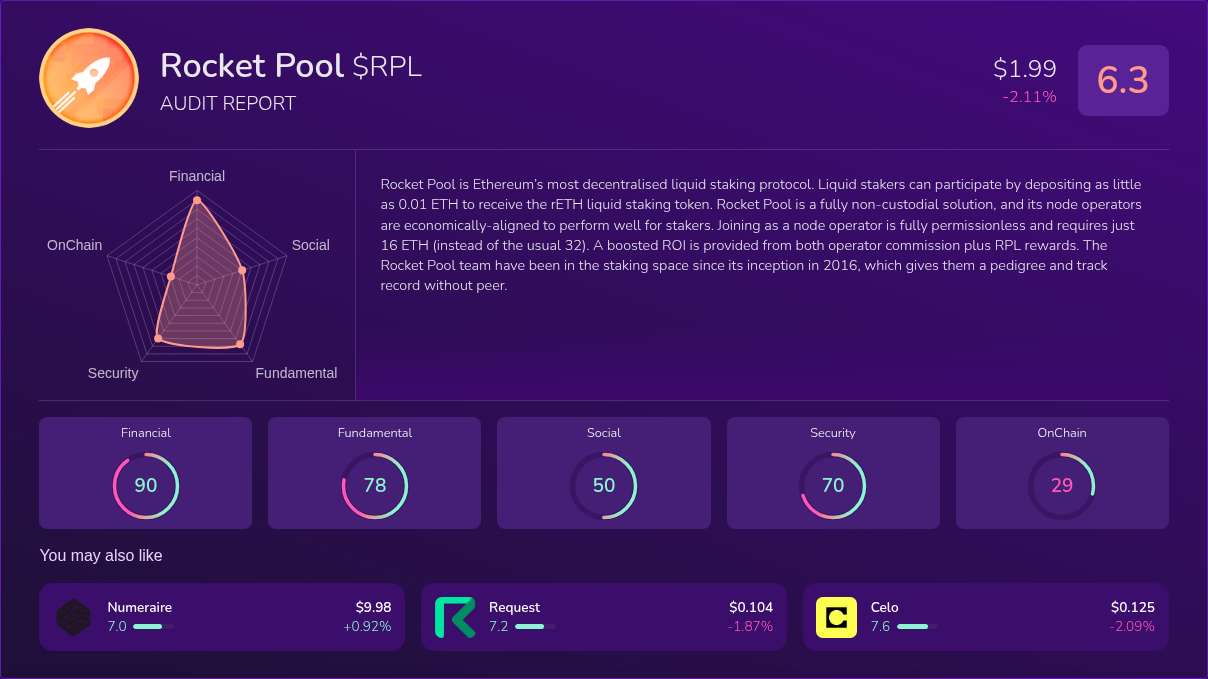1208x679 pixels.
Task: Expand the Celo recommendation card
Action: coord(986,617)
